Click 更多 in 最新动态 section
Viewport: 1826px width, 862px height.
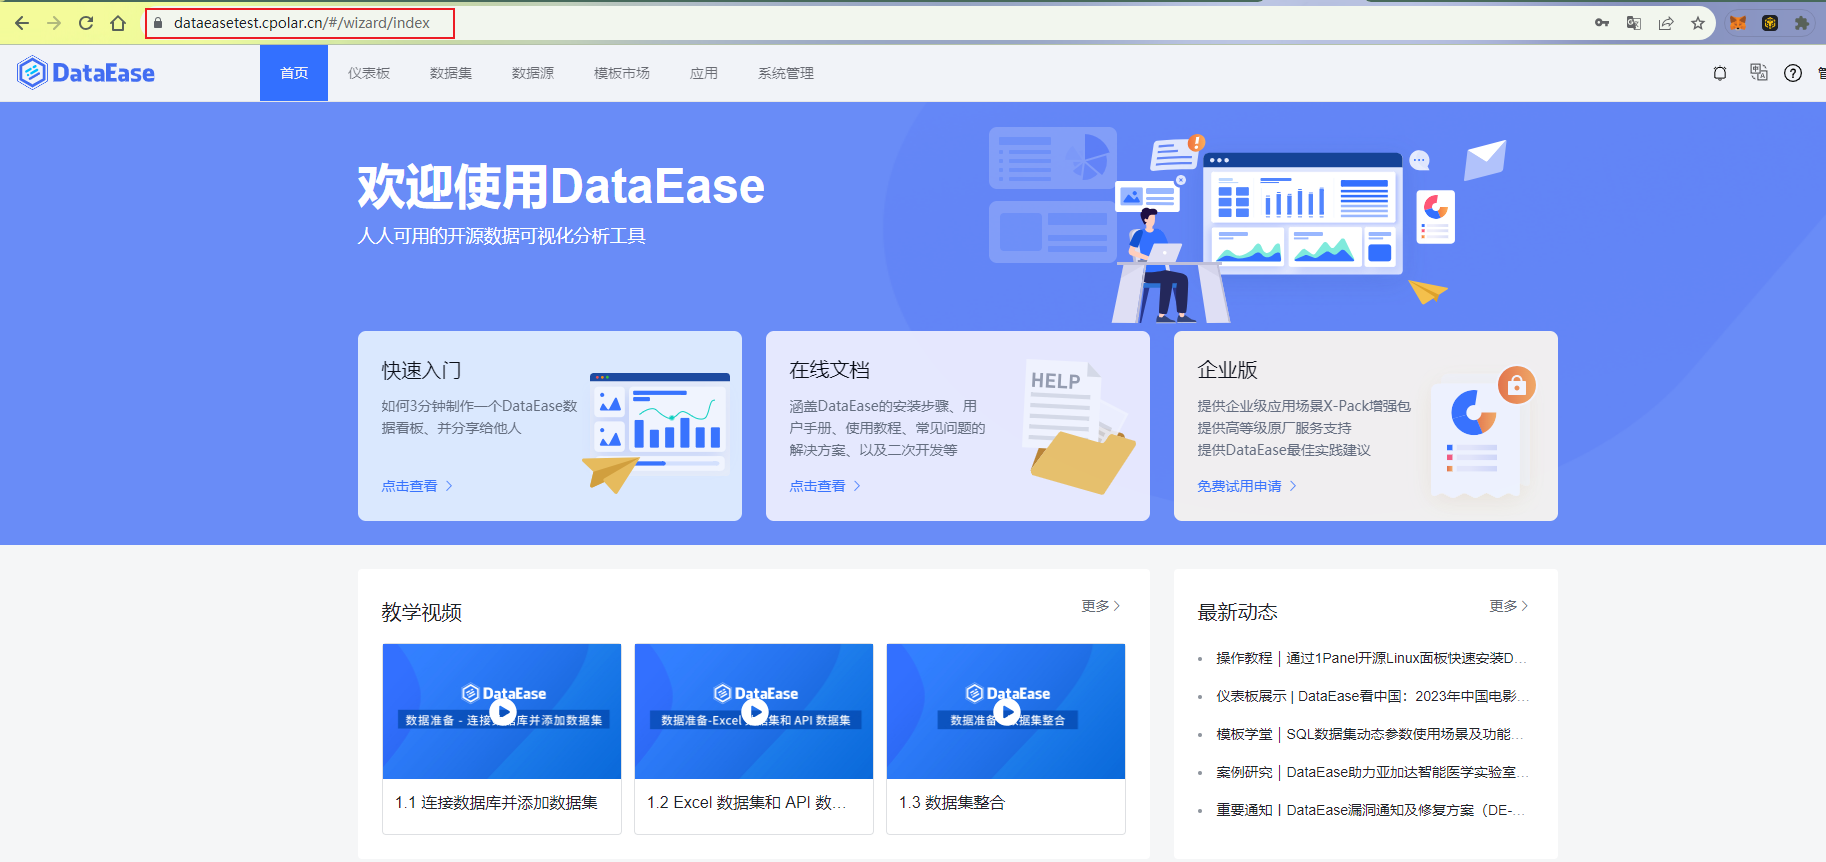tap(1509, 606)
